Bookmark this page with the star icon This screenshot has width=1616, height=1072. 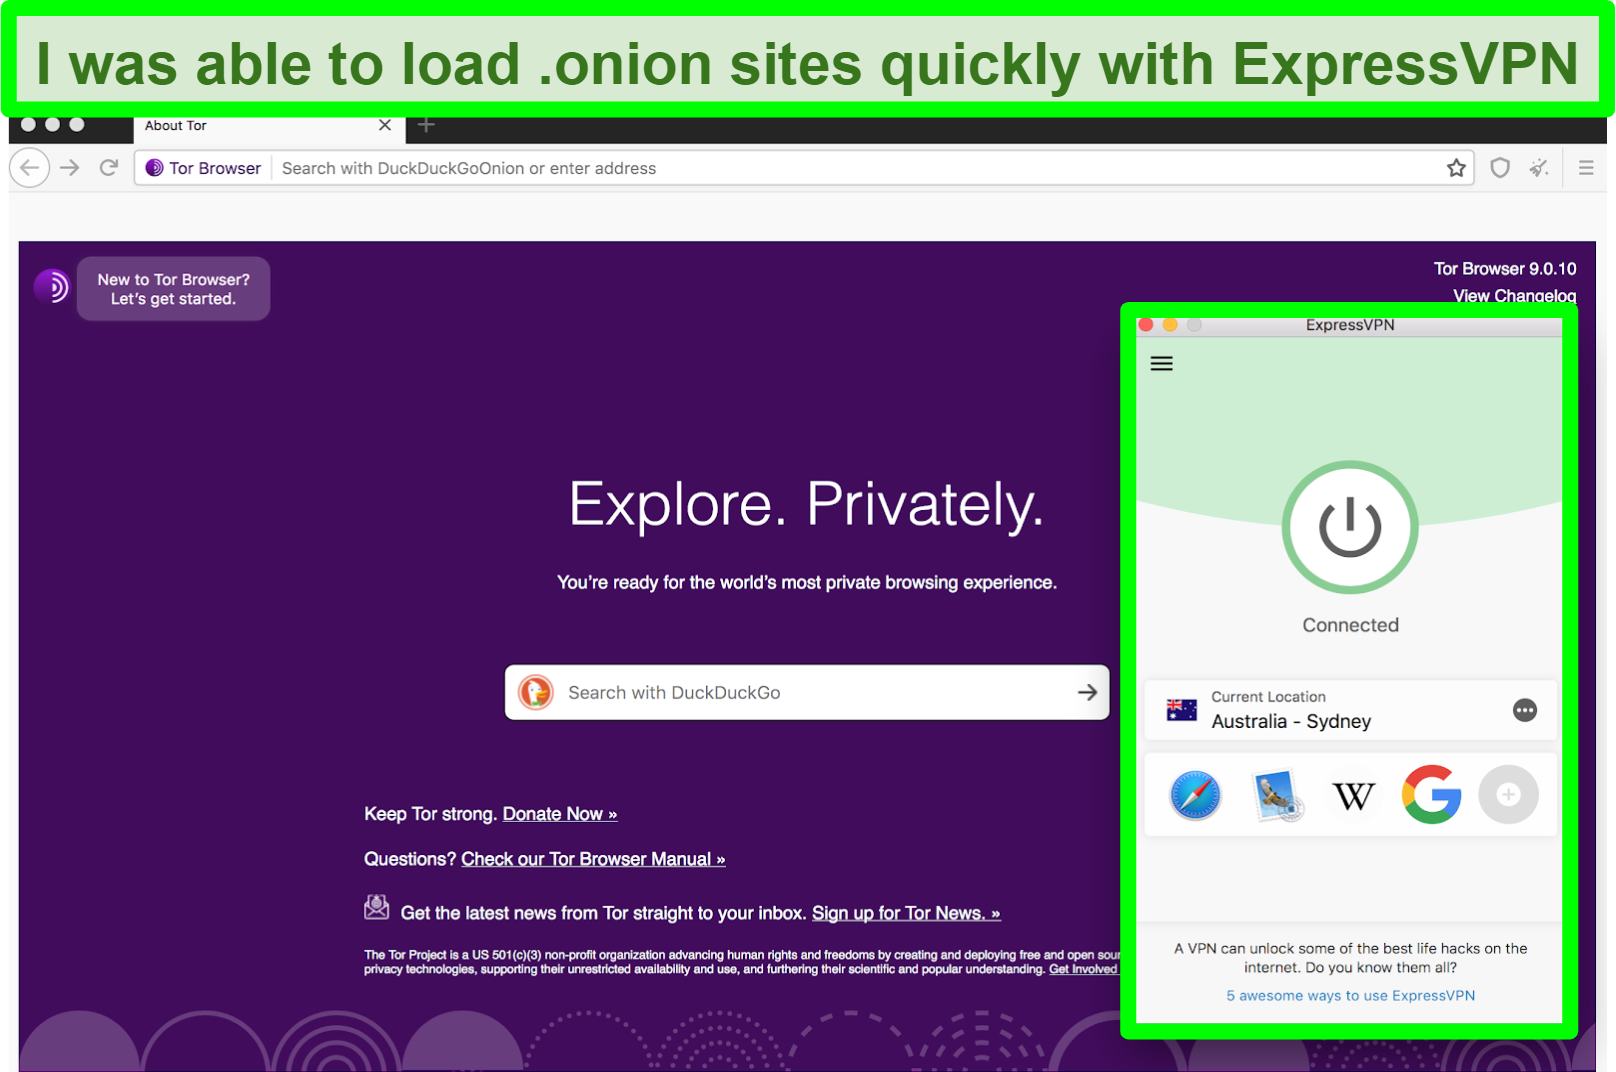tap(1456, 168)
